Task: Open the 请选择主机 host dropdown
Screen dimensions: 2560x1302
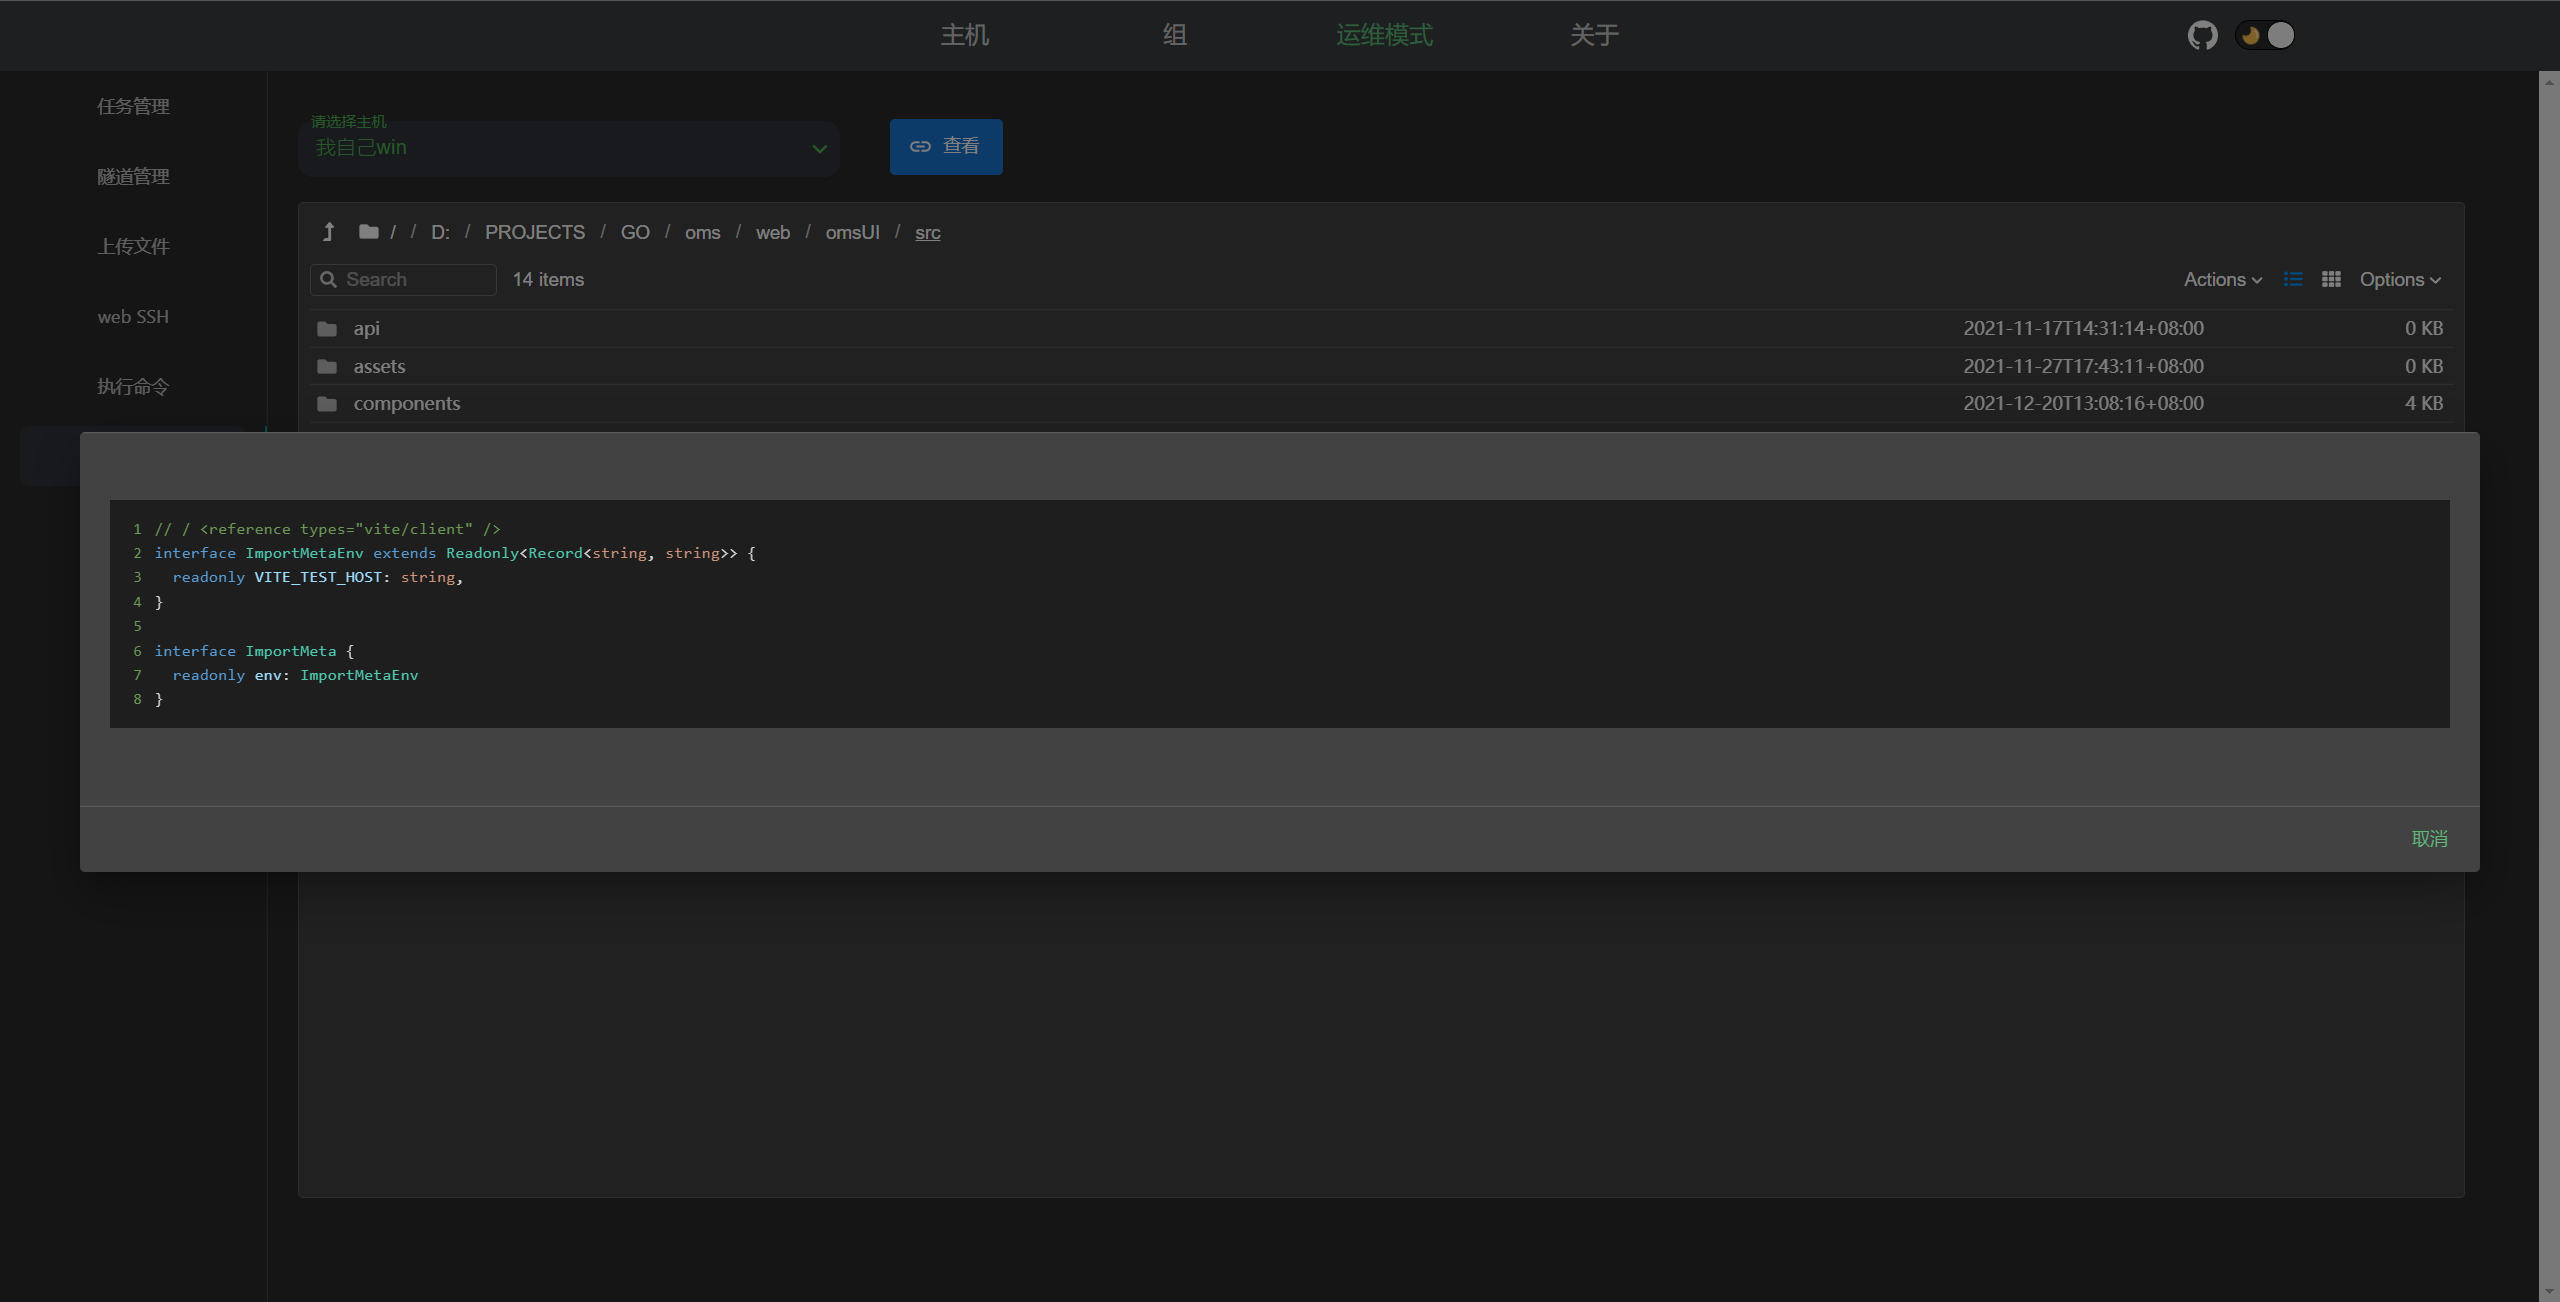Action: pyautogui.click(x=568, y=147)
